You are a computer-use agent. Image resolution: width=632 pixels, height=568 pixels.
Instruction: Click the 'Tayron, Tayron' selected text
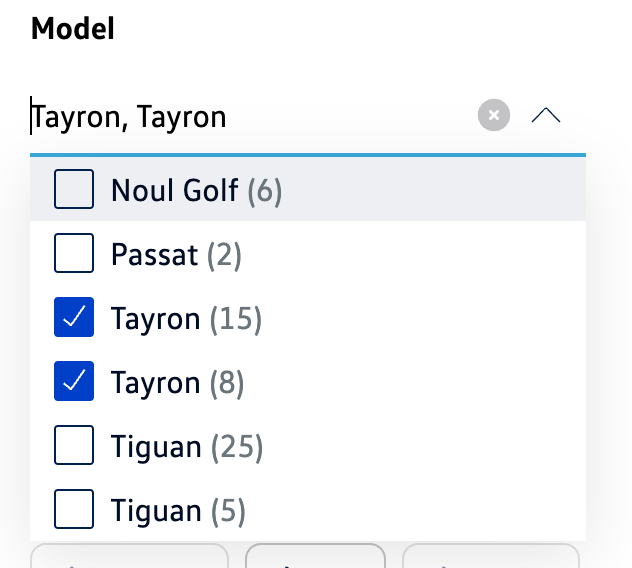click(x=130, y=118)
